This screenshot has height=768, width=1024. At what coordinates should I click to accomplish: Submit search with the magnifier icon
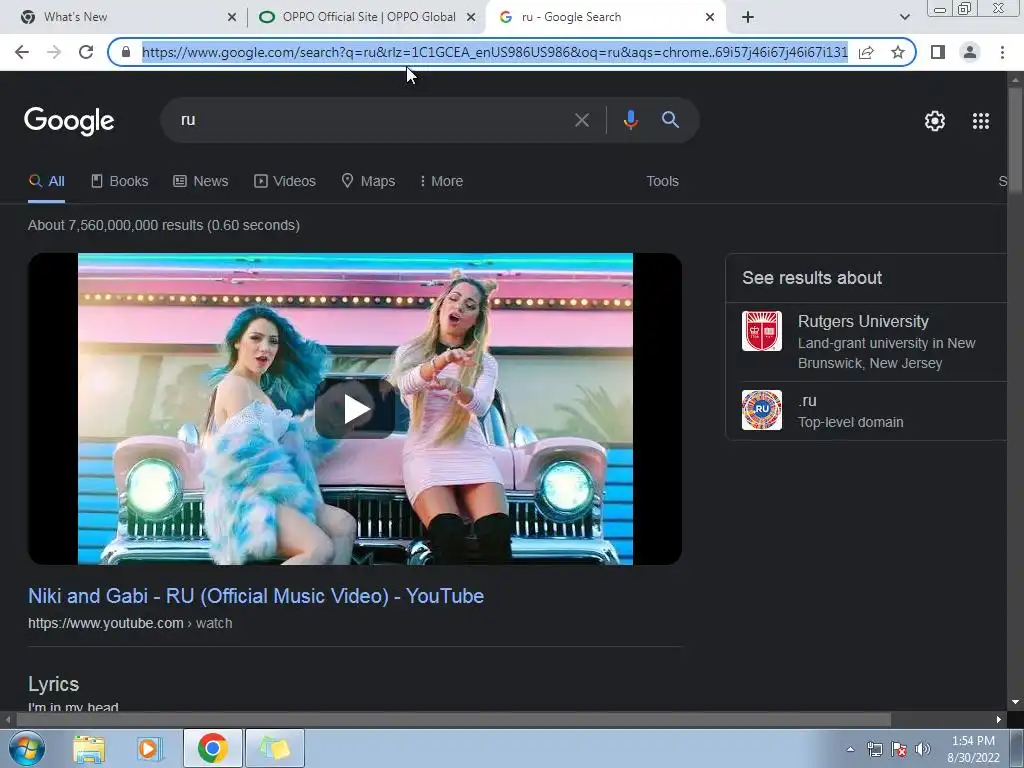click(670, 120)
